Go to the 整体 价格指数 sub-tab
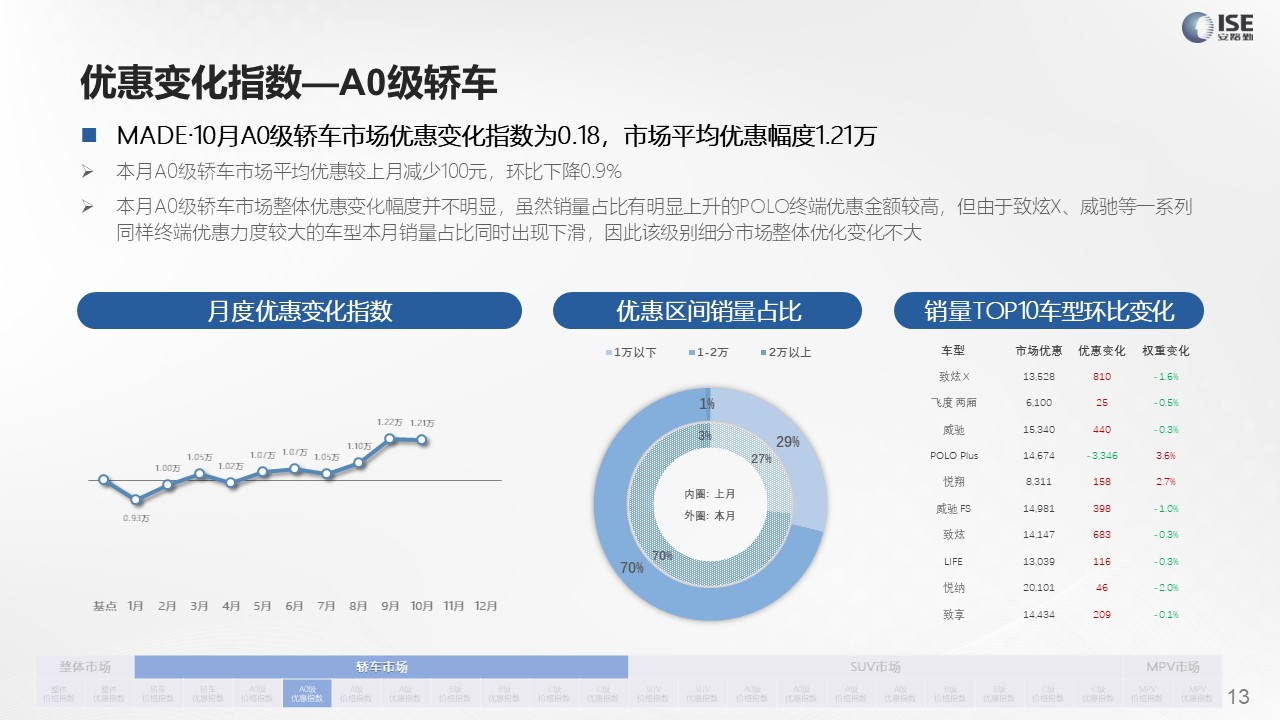Screen dimensions: 1280x720 pos(60,694)
